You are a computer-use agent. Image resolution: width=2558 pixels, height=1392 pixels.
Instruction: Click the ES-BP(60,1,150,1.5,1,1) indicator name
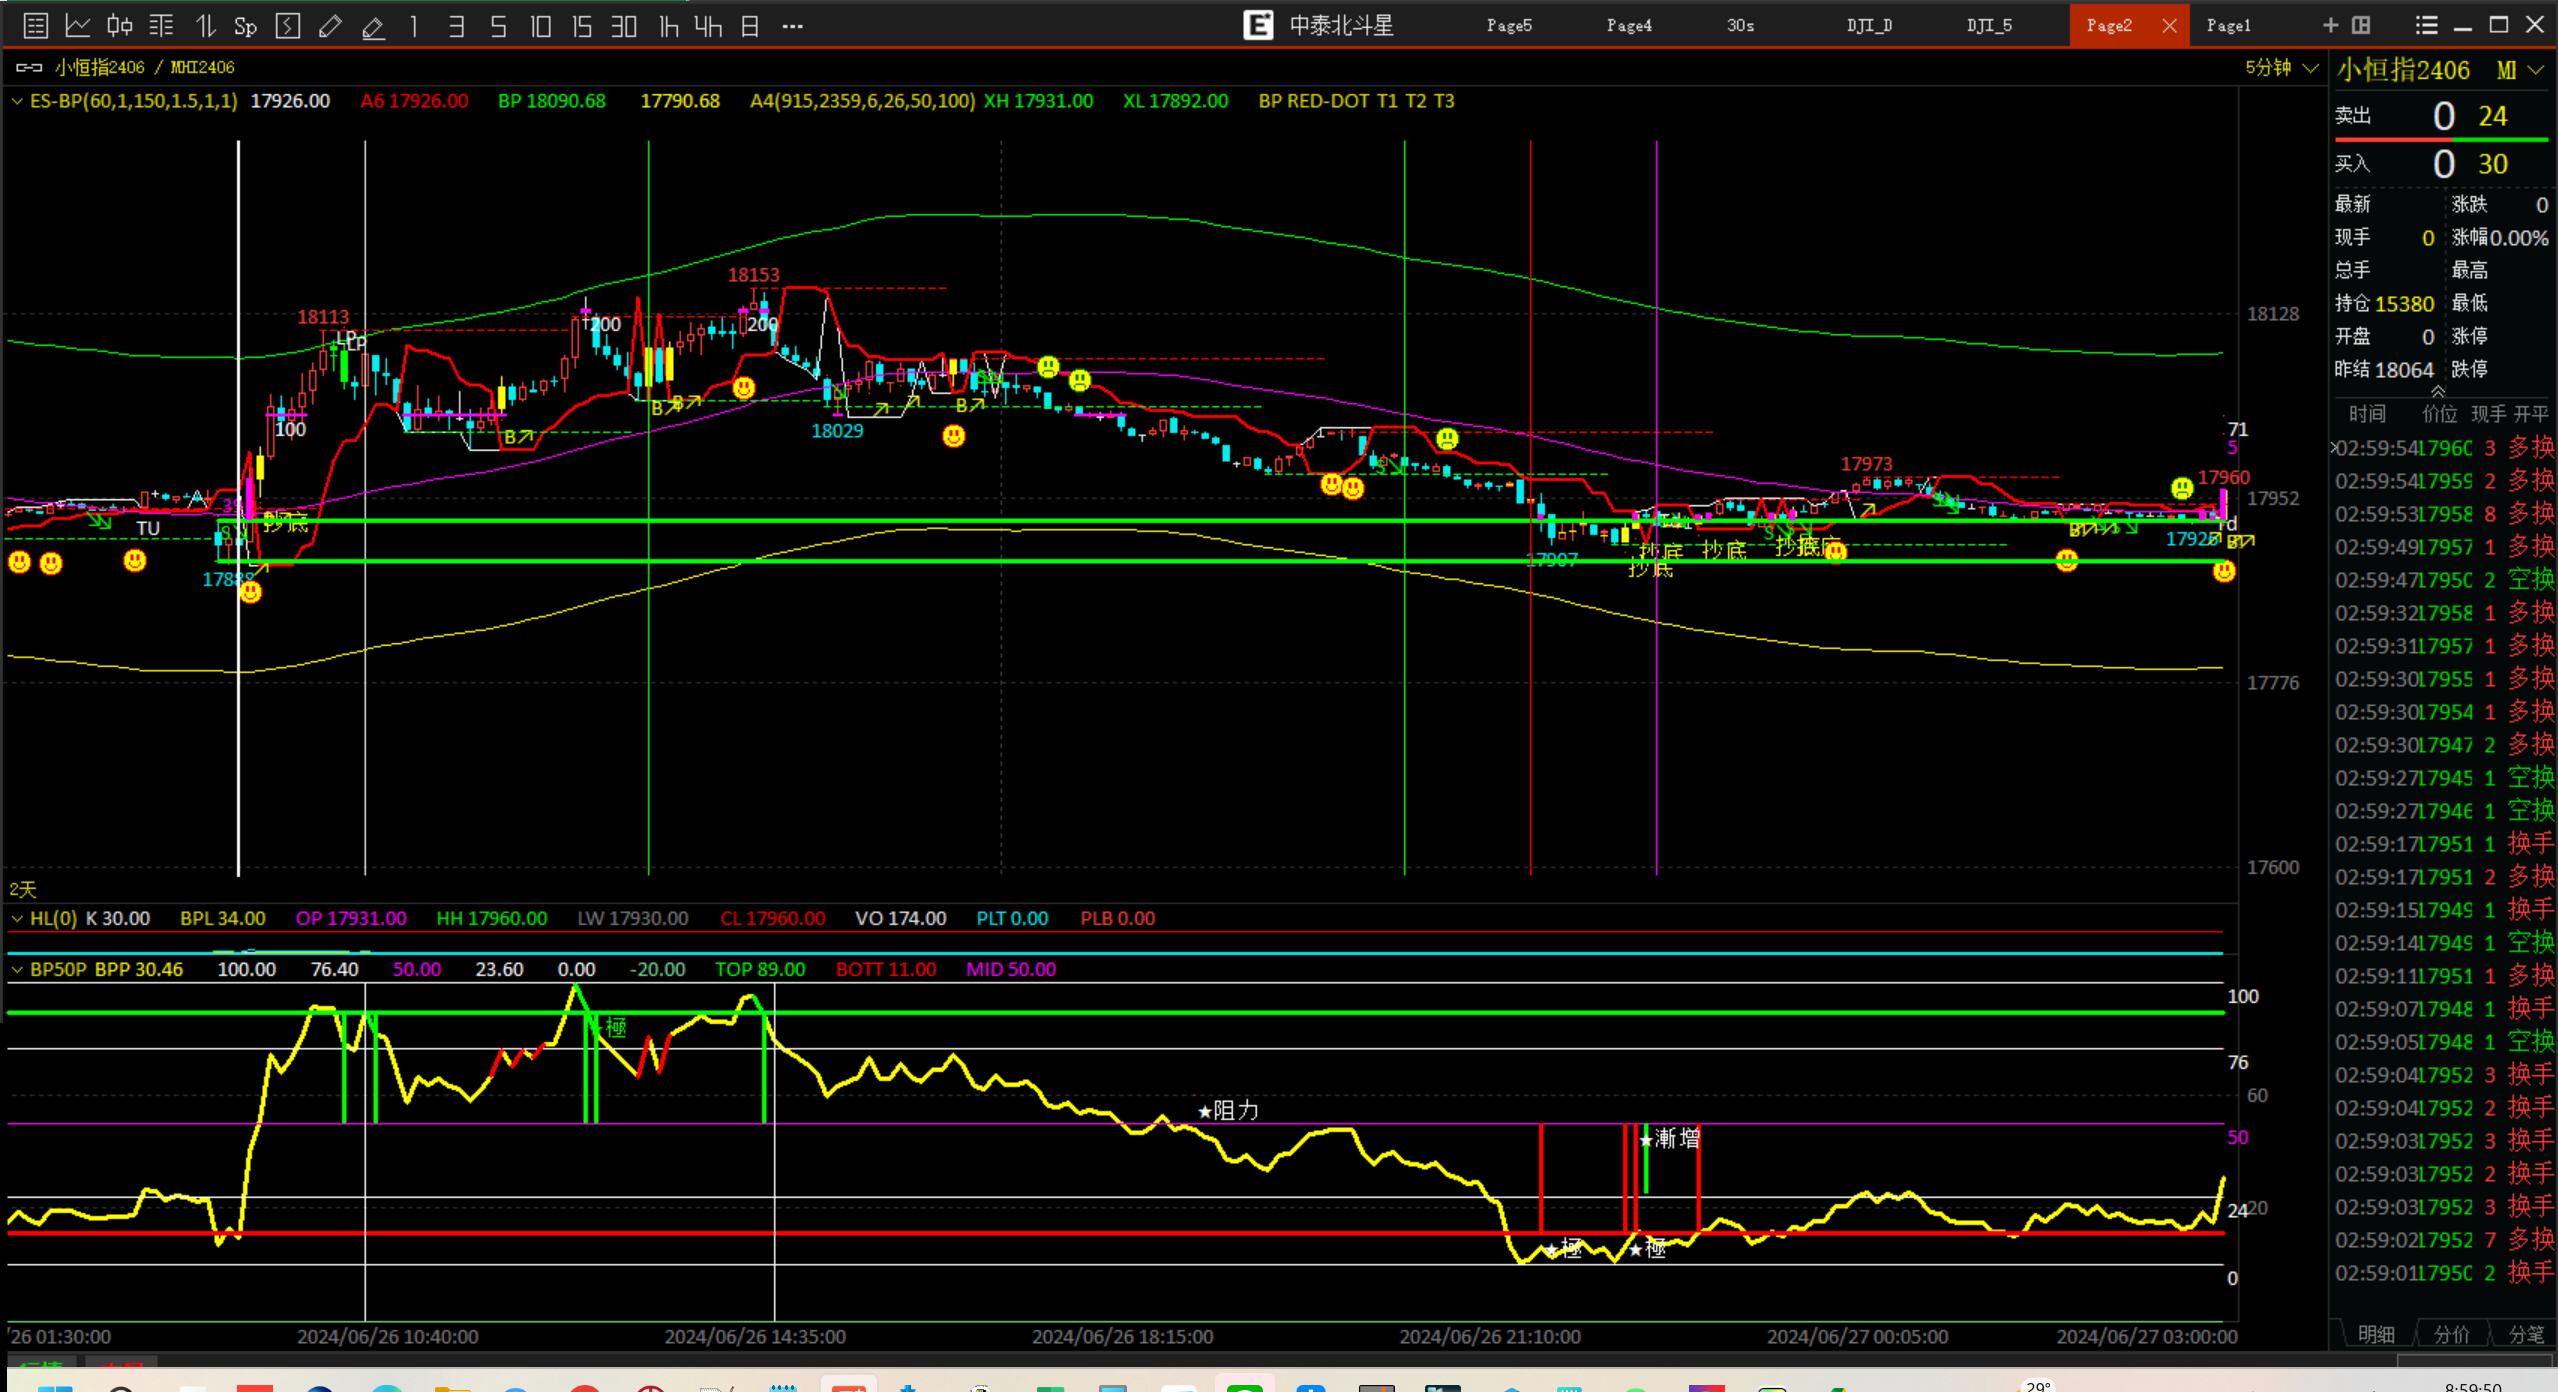coord(134,101)
